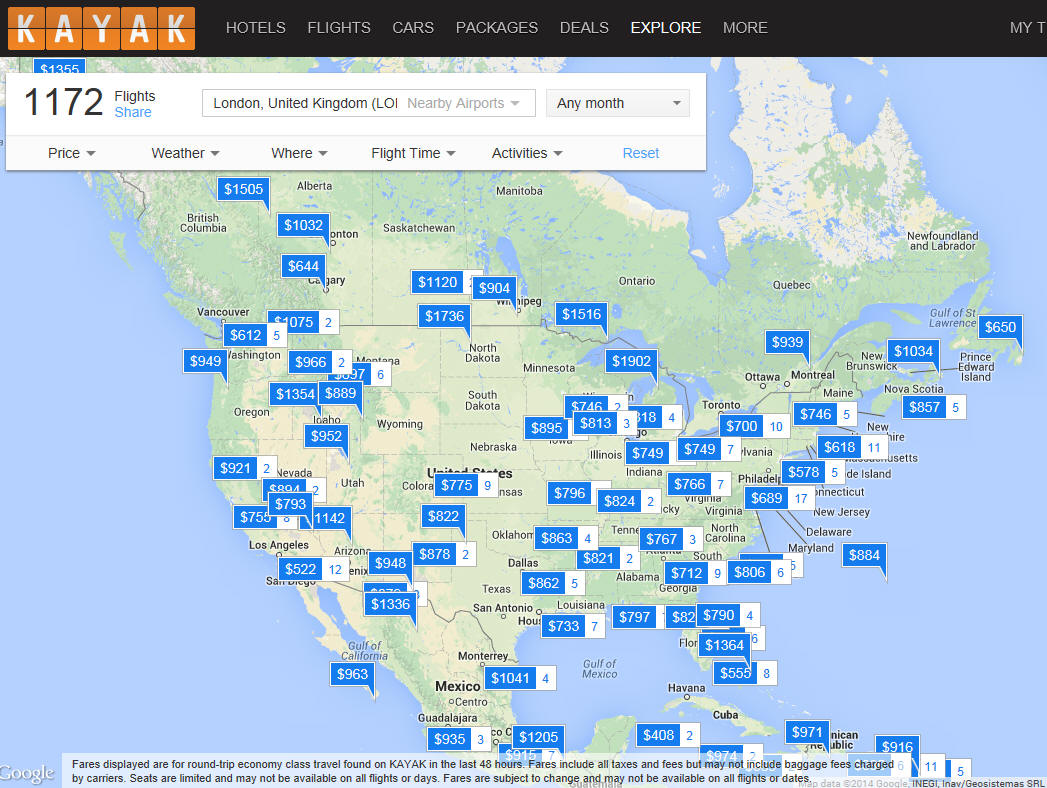Expand the Activities filter
Viewport: 1047px width, 788px height.
click(x=527, y=153)
